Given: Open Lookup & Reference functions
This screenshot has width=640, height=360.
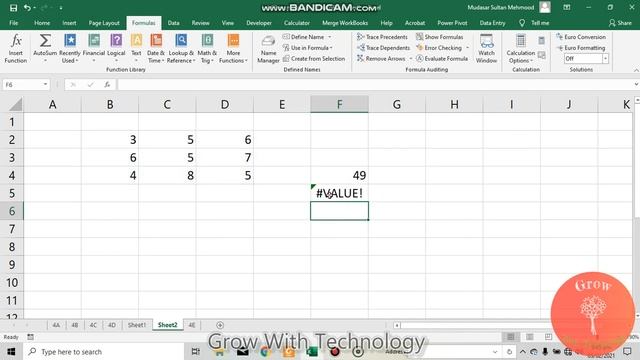Looking at the screenshot, I should pyautogui.click(x=181, y=48).
